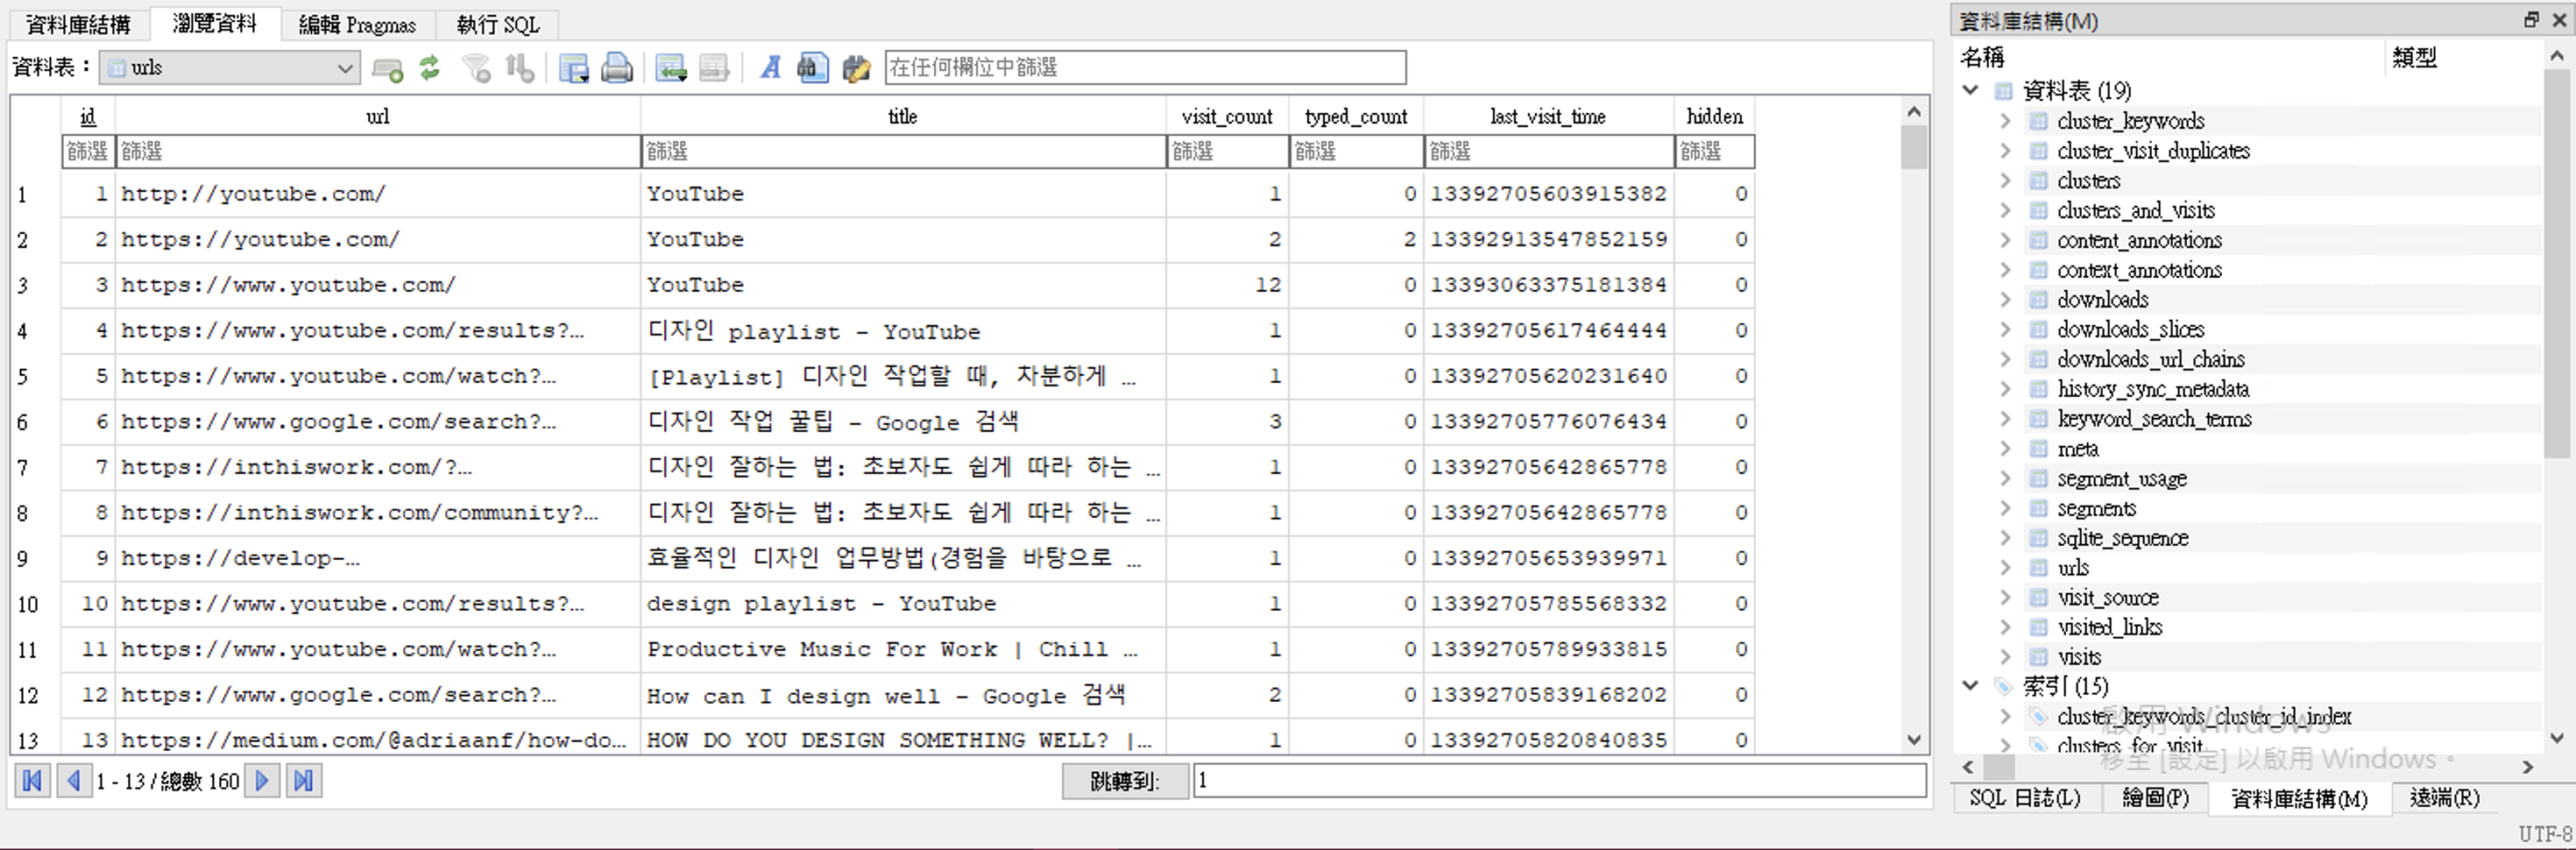Screen dimensions: 2576x850
Task: Expand the downloads table tree node
Action: pyautogui.click(x=2005, y=300)
